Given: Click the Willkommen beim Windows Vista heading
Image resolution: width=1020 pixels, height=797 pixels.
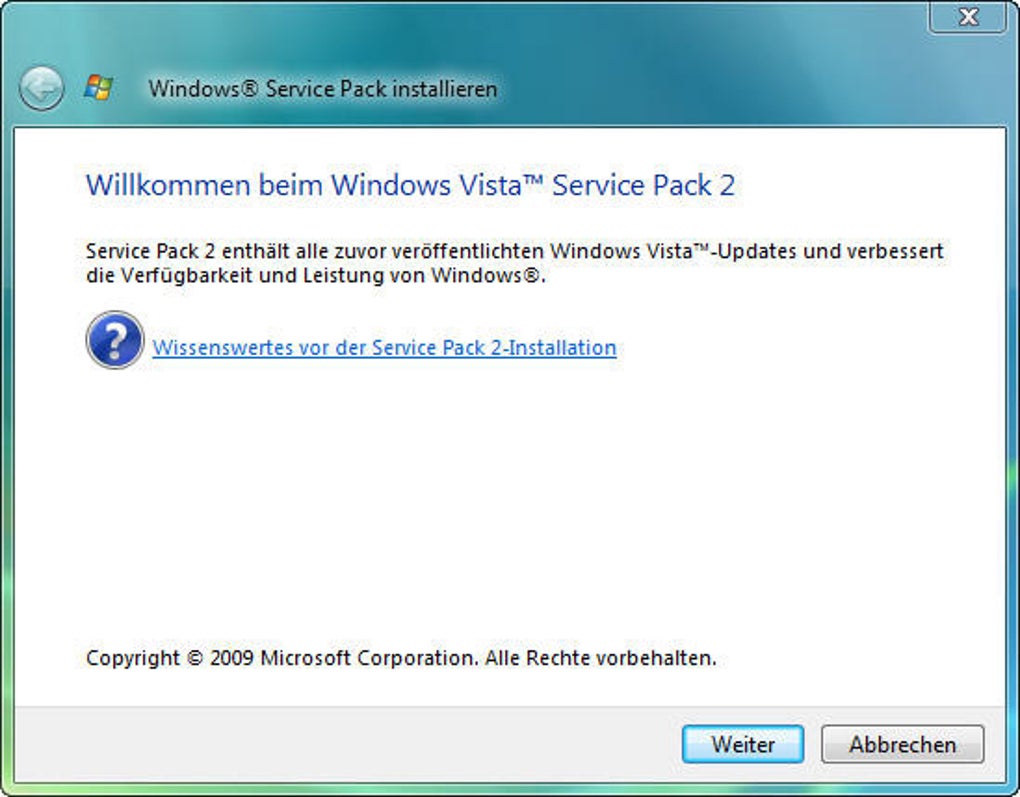Looking at the screenshot, I should pos(410,185).
